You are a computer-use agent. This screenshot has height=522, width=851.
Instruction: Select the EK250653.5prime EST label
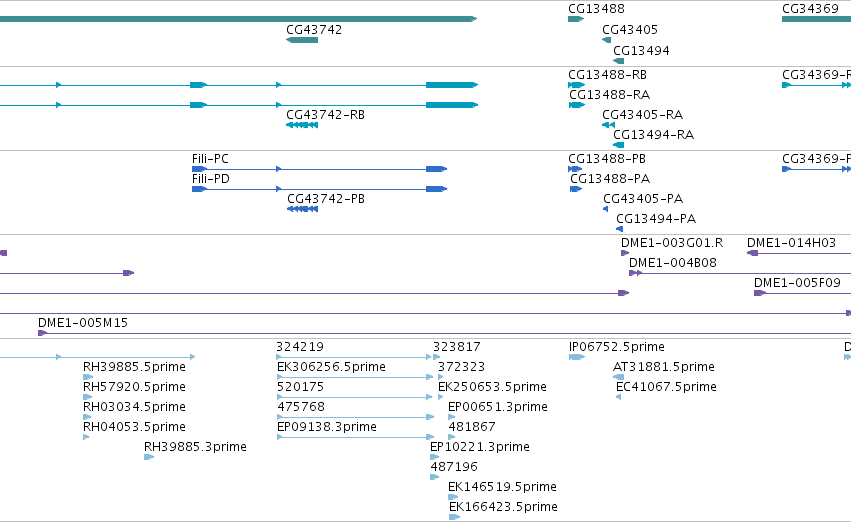(x=492, y=387)
